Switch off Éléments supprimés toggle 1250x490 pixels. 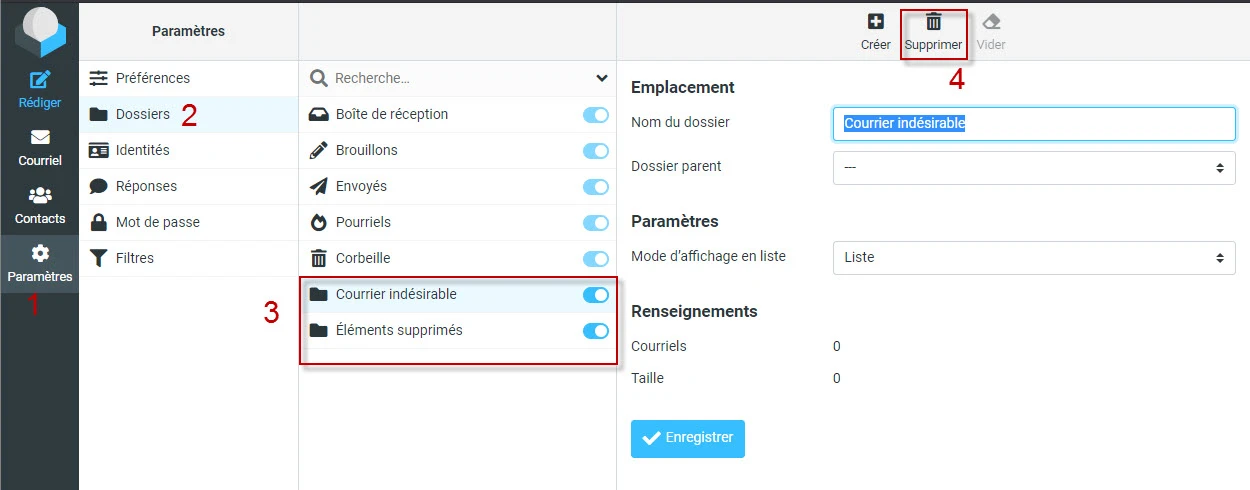596,331
